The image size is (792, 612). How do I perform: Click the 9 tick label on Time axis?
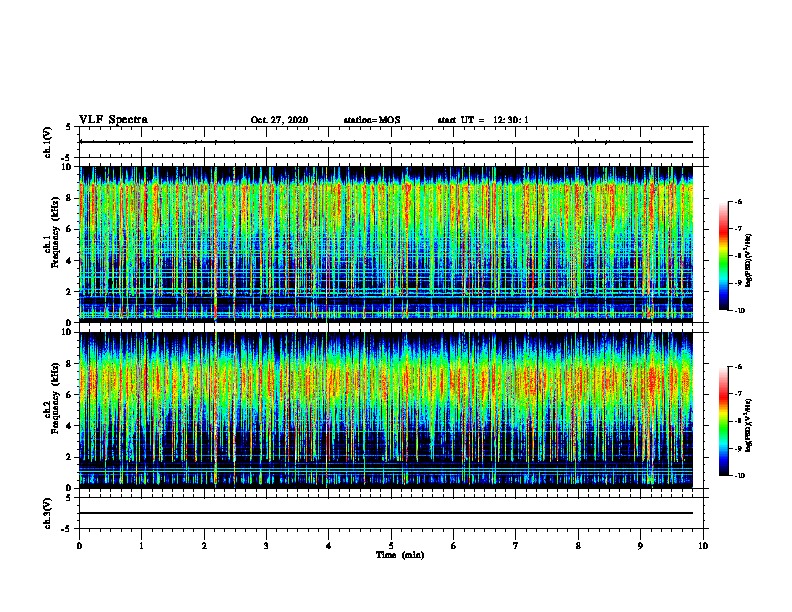[x=640, y=546]
